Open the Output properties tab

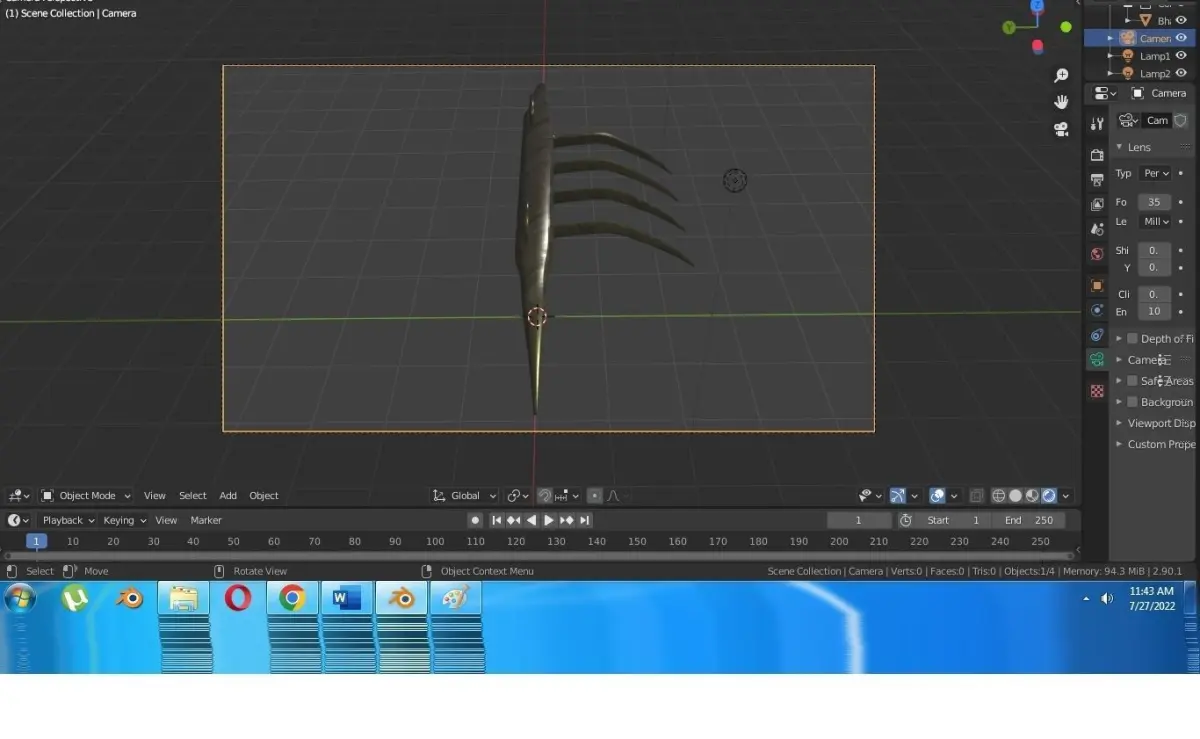(x=1097, y=180)
